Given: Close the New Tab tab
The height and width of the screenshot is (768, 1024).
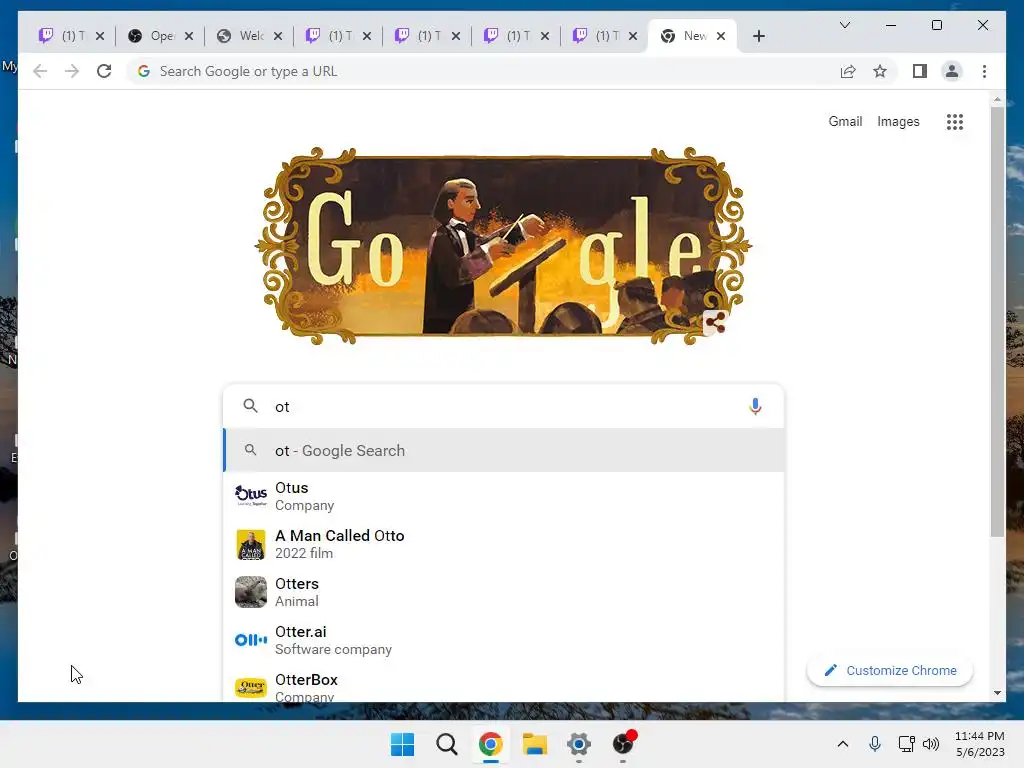Looking at the screenshot, I should tap(721, 36).
